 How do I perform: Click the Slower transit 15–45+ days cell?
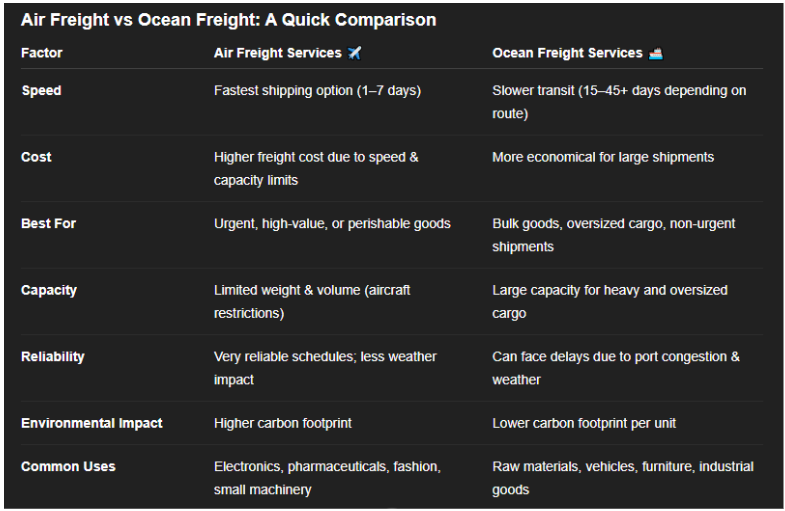[x=619, y=102]
